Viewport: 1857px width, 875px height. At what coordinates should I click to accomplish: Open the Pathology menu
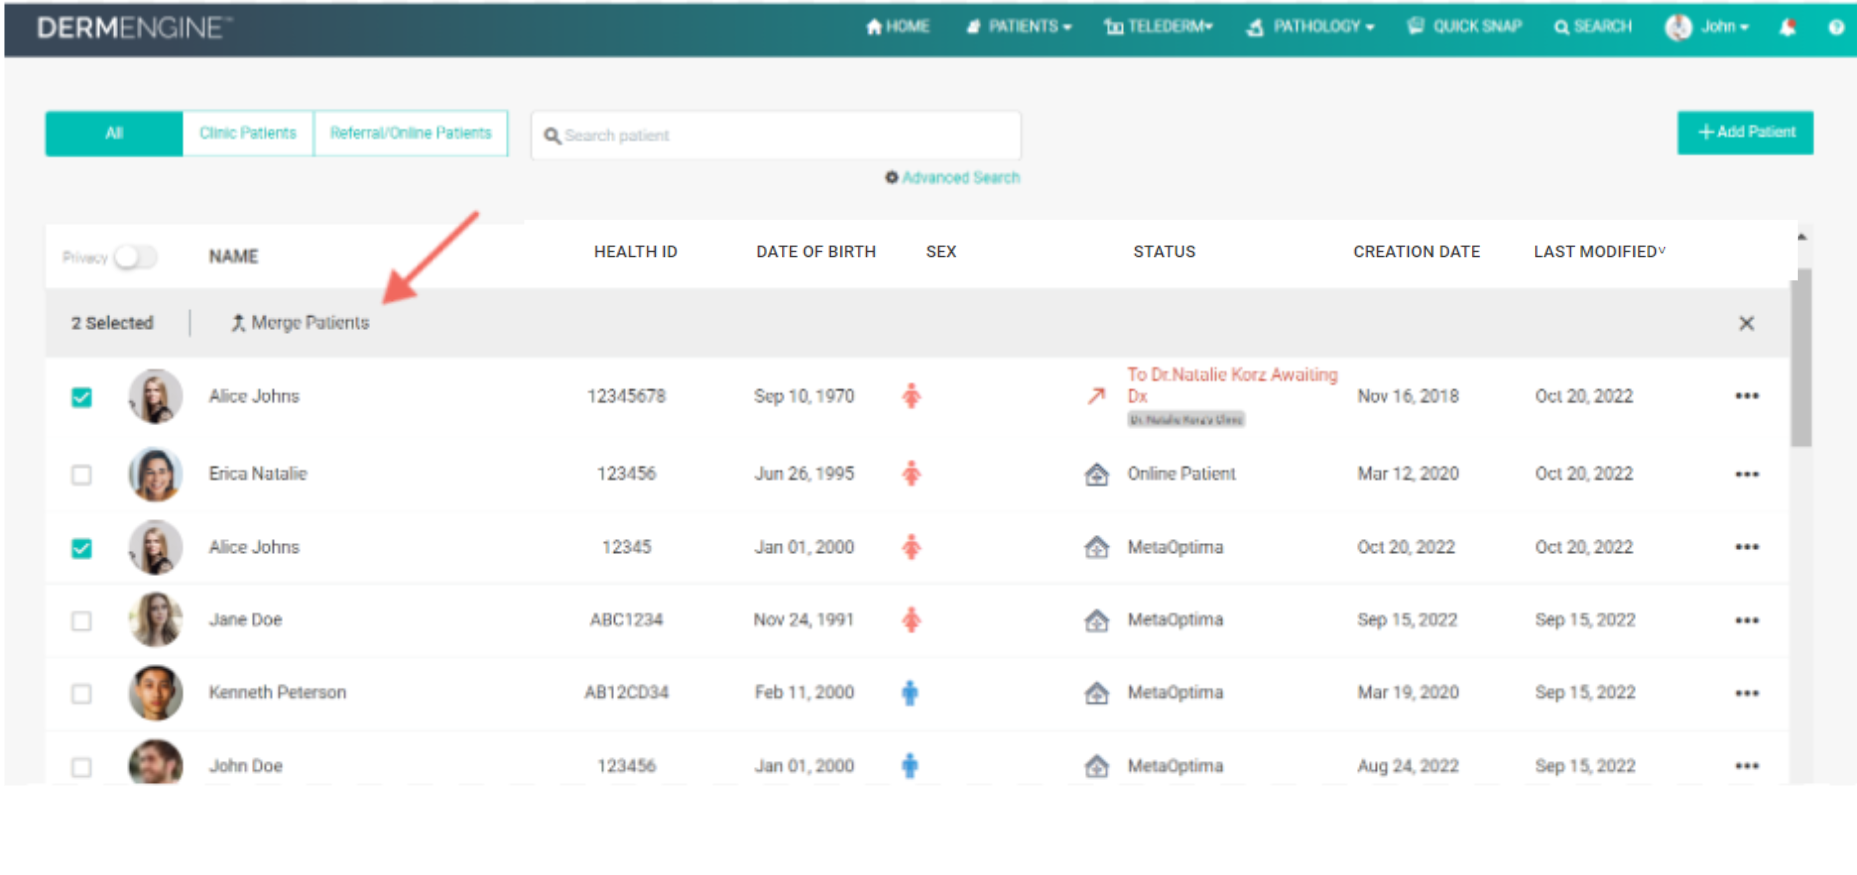click(x=1310, y=27)
